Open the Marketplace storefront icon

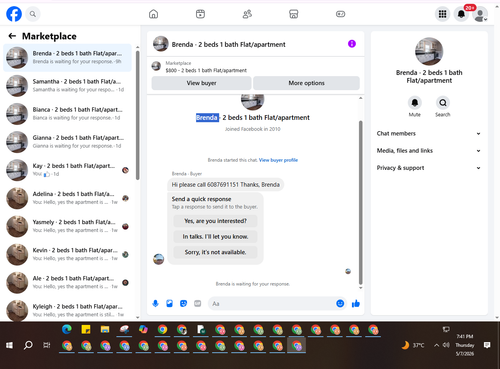[294, 14]
